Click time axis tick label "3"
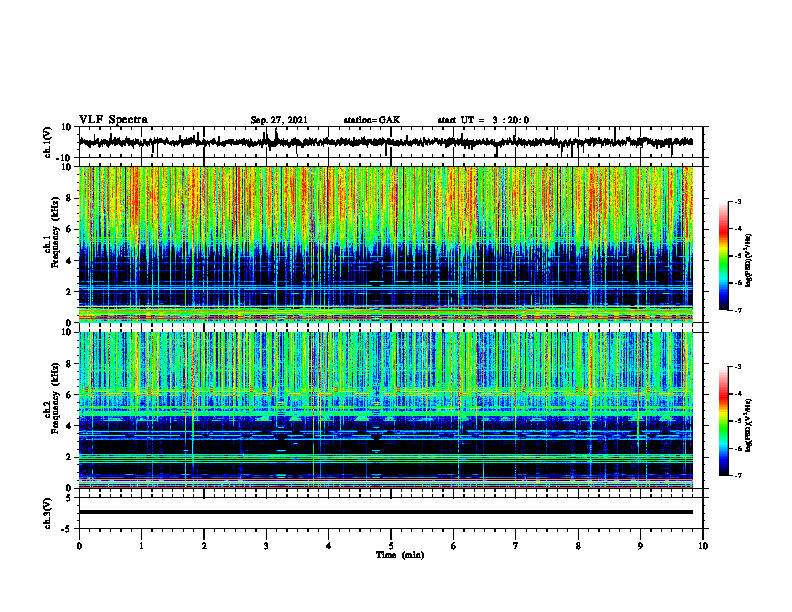Screen dimensions: 792x612 coord(266,546)
